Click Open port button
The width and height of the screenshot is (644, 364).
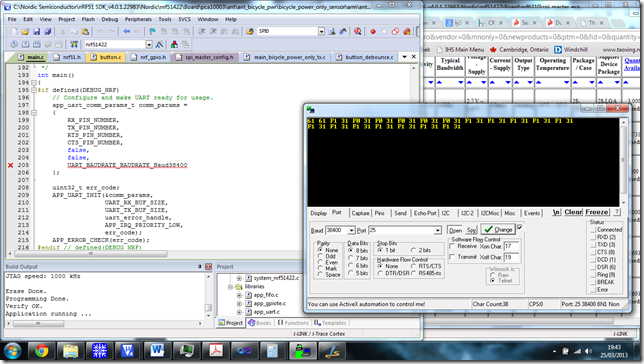pyautogui.click(x=455, y=230)
